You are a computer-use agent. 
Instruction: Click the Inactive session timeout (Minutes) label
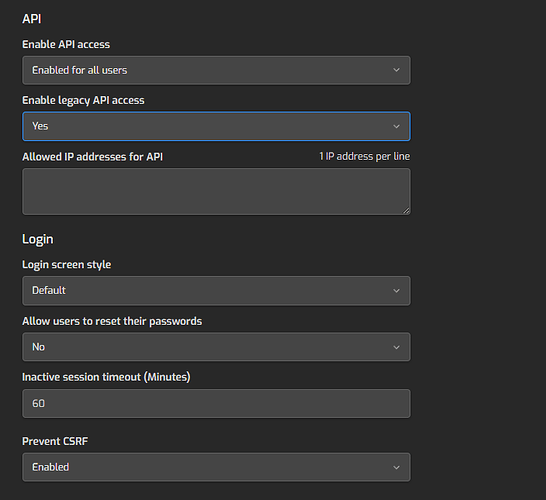[106, 377]
